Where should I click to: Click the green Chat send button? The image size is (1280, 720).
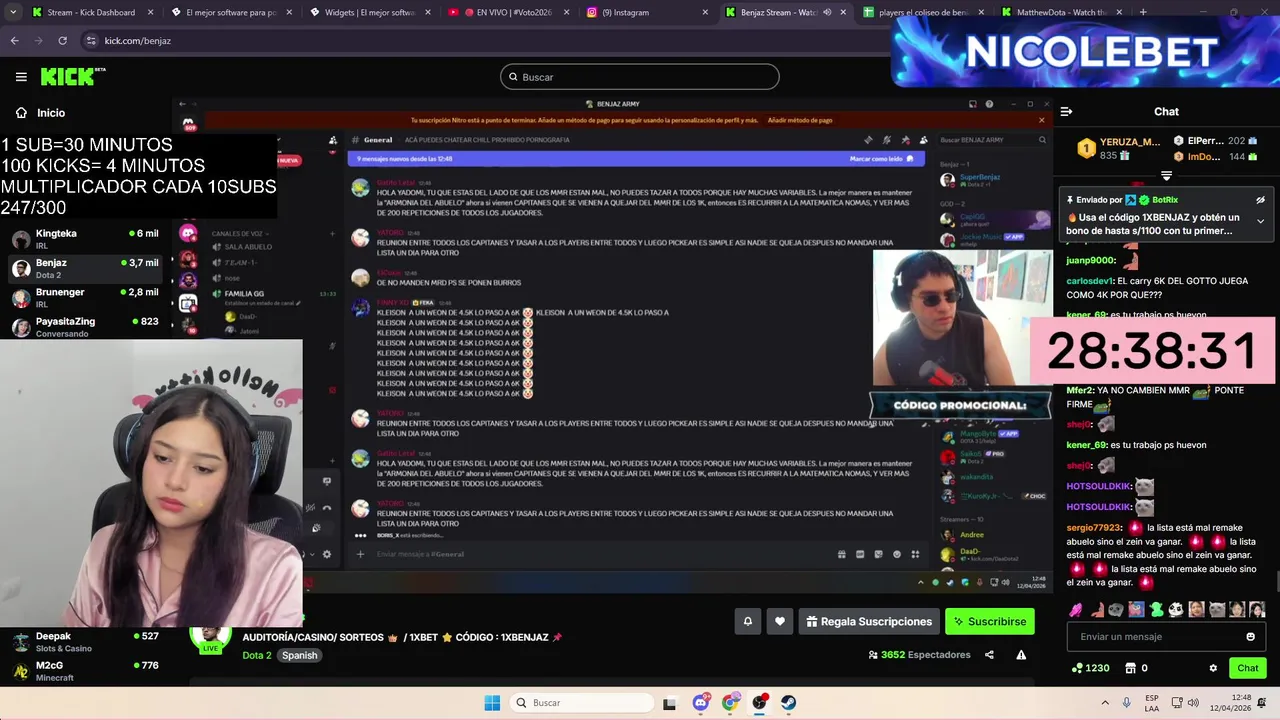[x=1247, y=668]
